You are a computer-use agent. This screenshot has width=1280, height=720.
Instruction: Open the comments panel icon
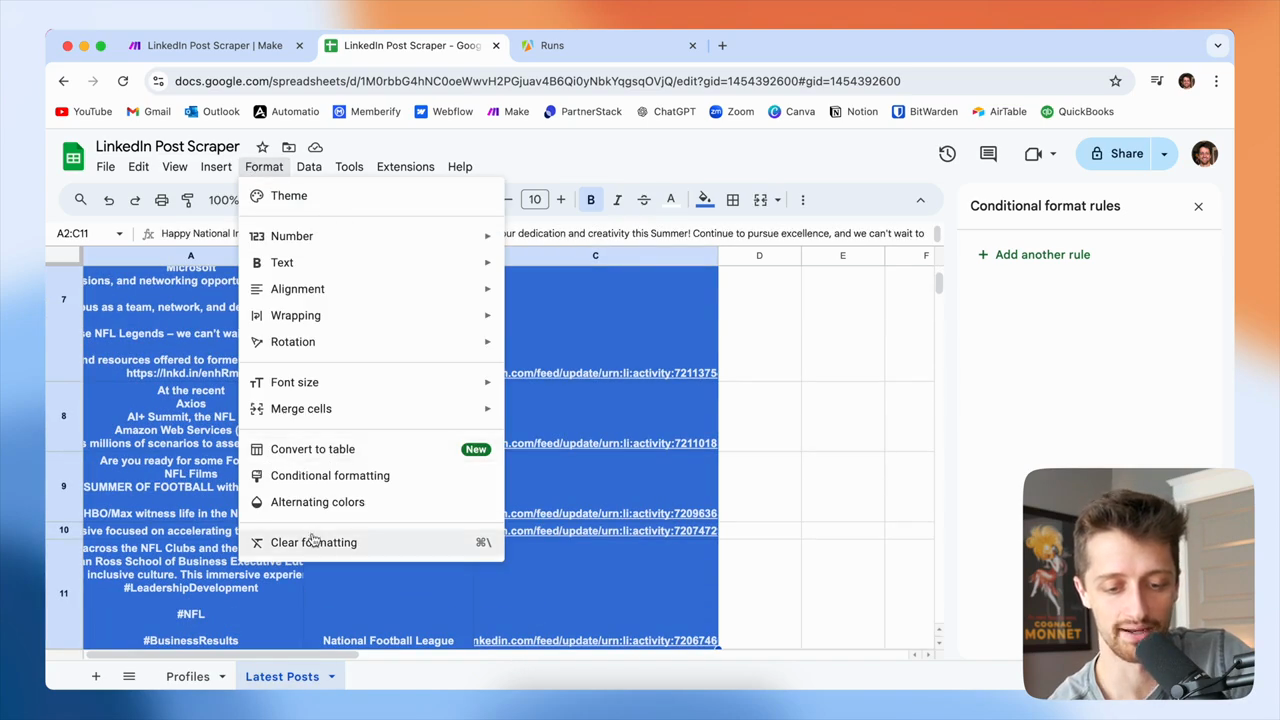(x=988, y=154)
